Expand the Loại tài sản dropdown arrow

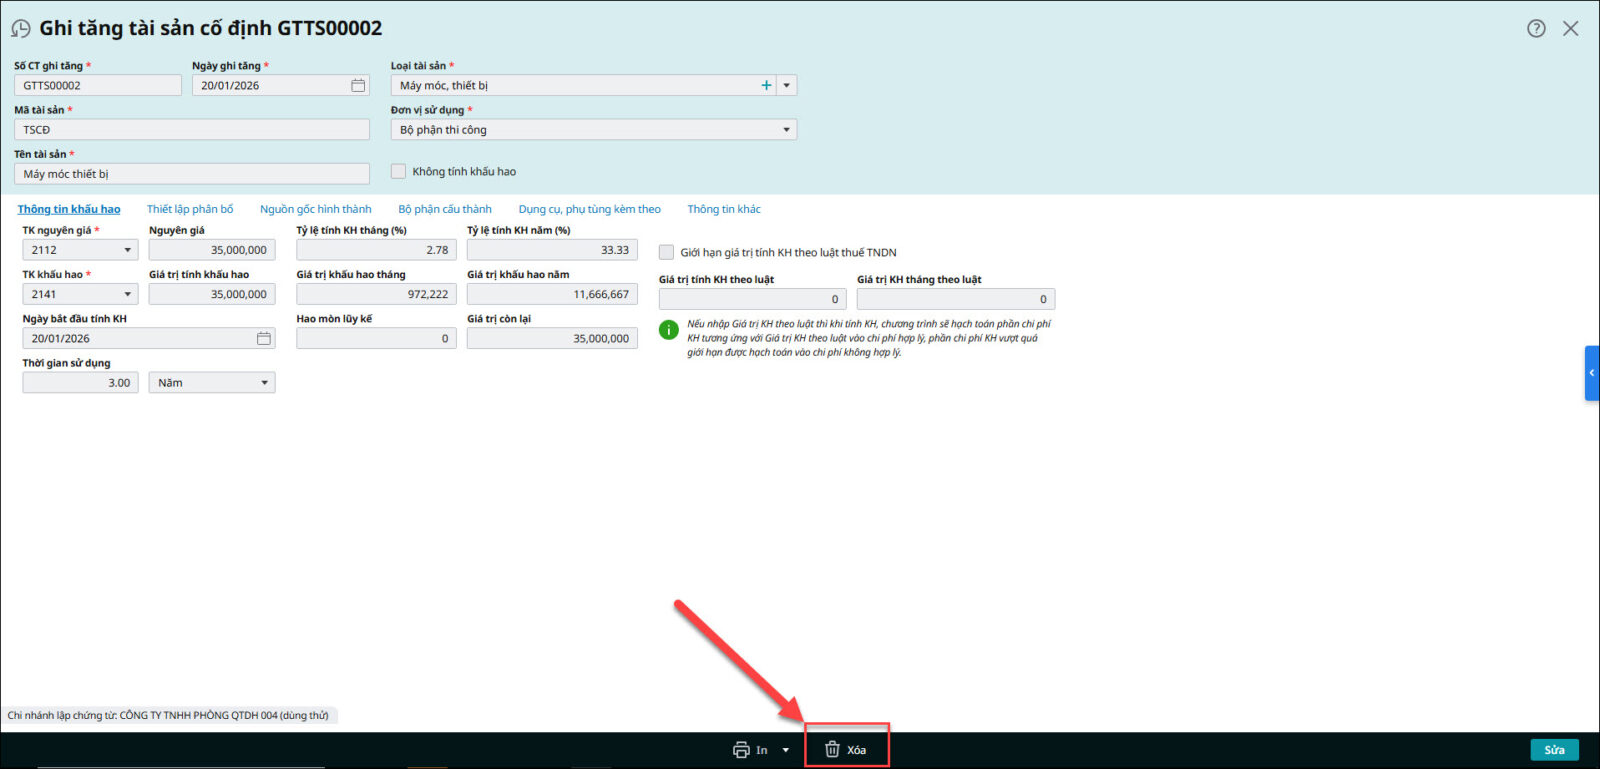pyautogui.click(x=787, y=86)
